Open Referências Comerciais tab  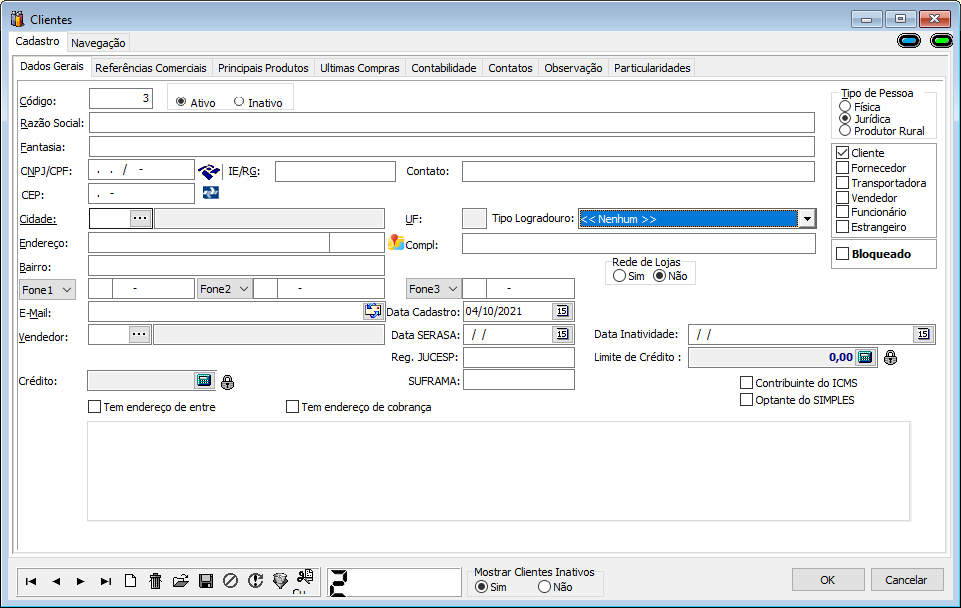pos(151,68)
